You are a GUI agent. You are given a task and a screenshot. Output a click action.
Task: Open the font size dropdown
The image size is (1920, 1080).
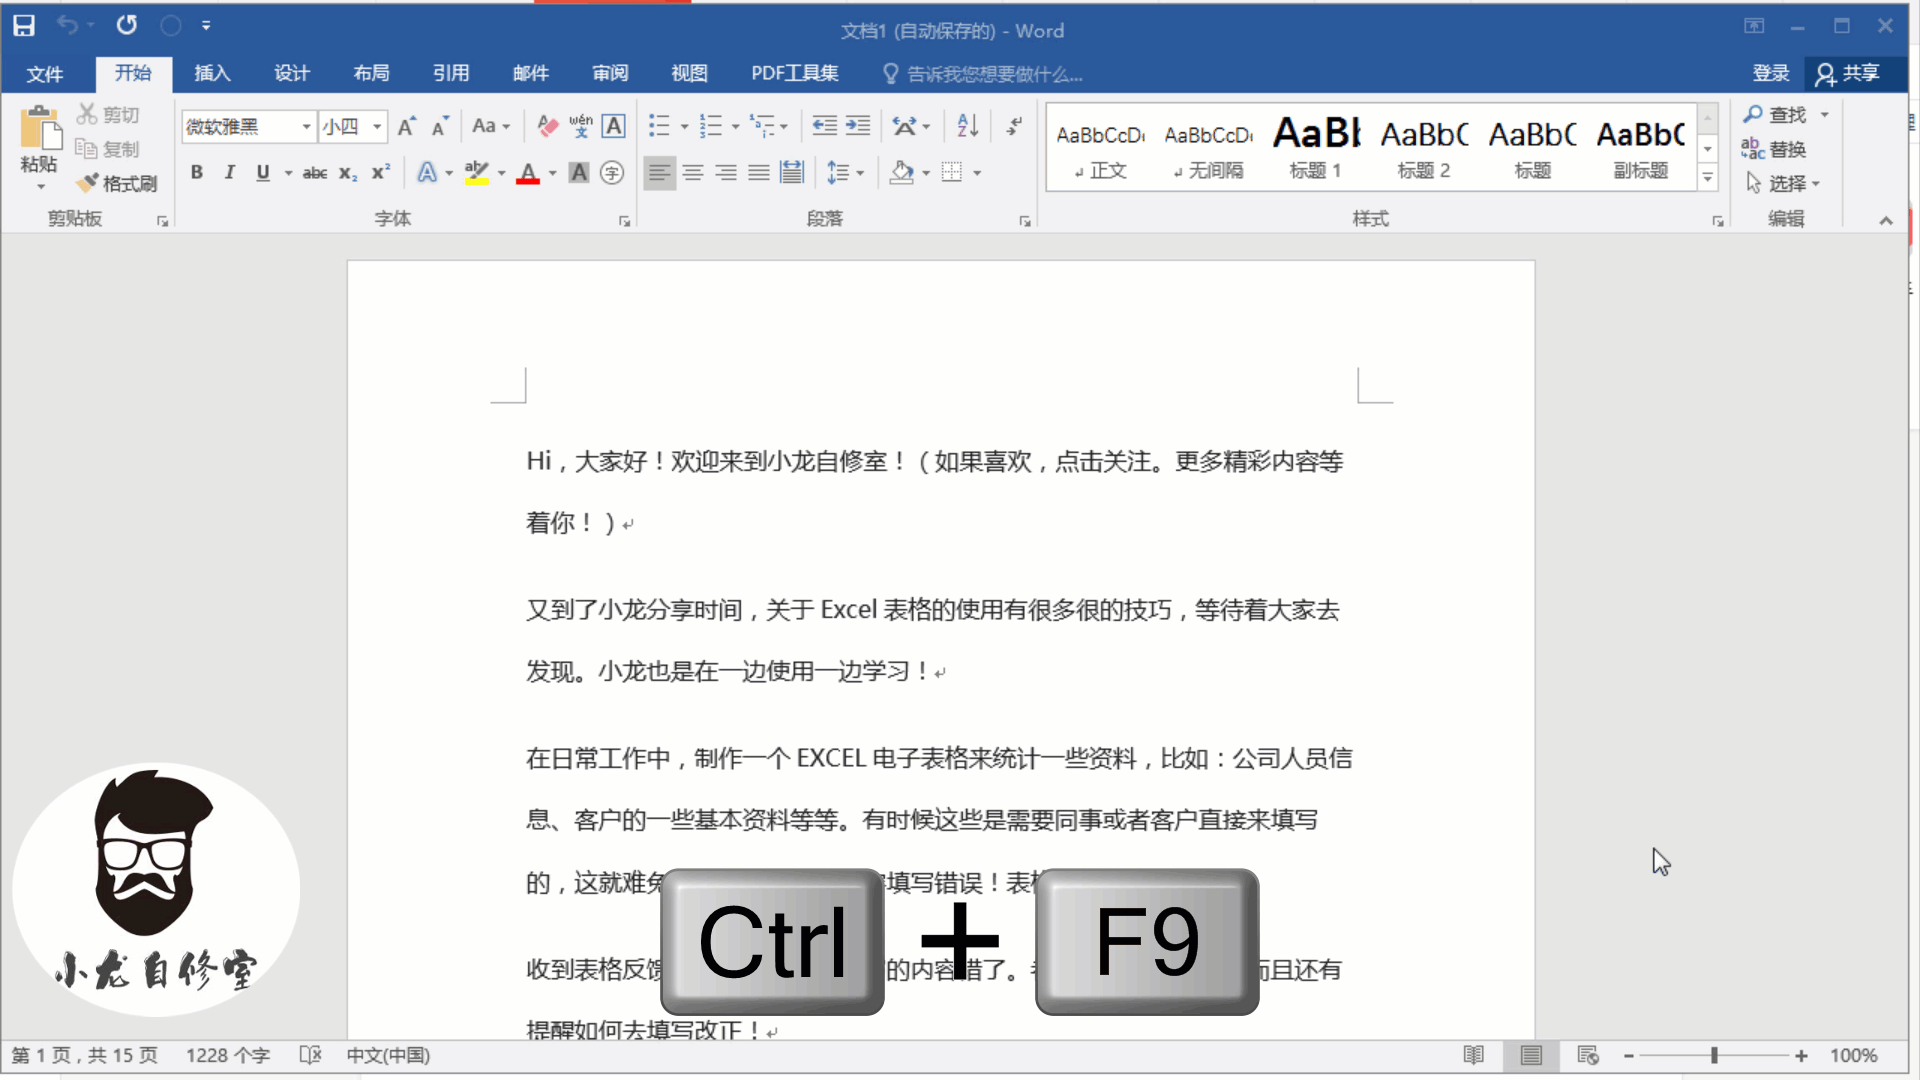[x=375, y=127]
